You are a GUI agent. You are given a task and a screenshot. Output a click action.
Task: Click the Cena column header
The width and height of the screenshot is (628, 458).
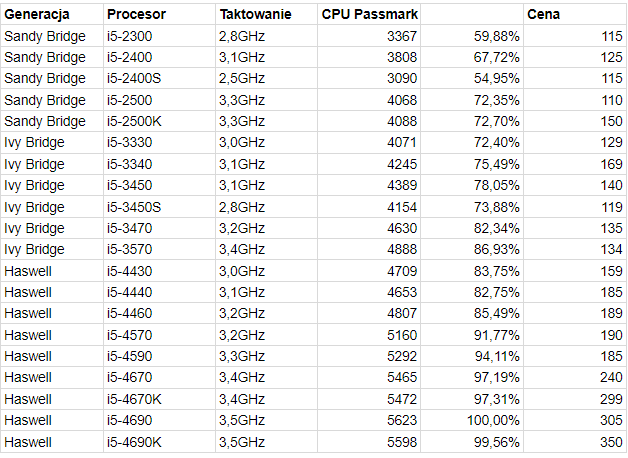point(575,14)
